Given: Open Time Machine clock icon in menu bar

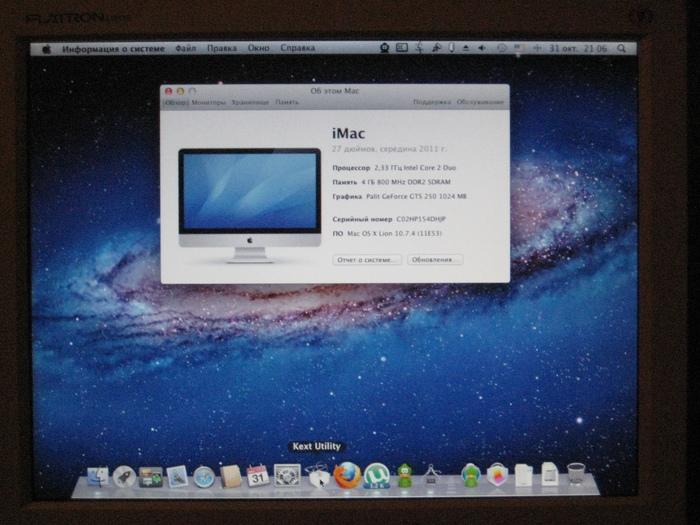Looking at the screenshot, I should click(x=501, y=48).
